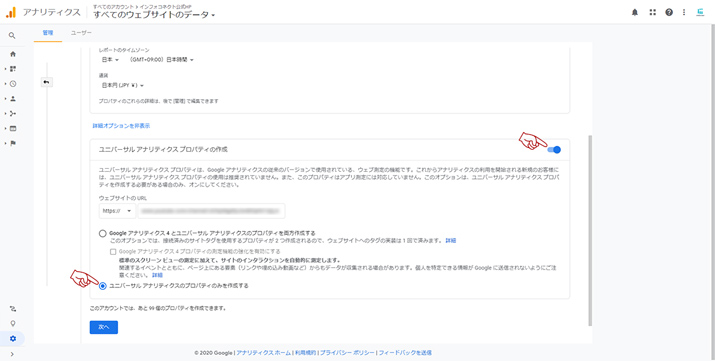
Task: Open Admin gear icon in sidebar
Action: [x=13, y=338]
